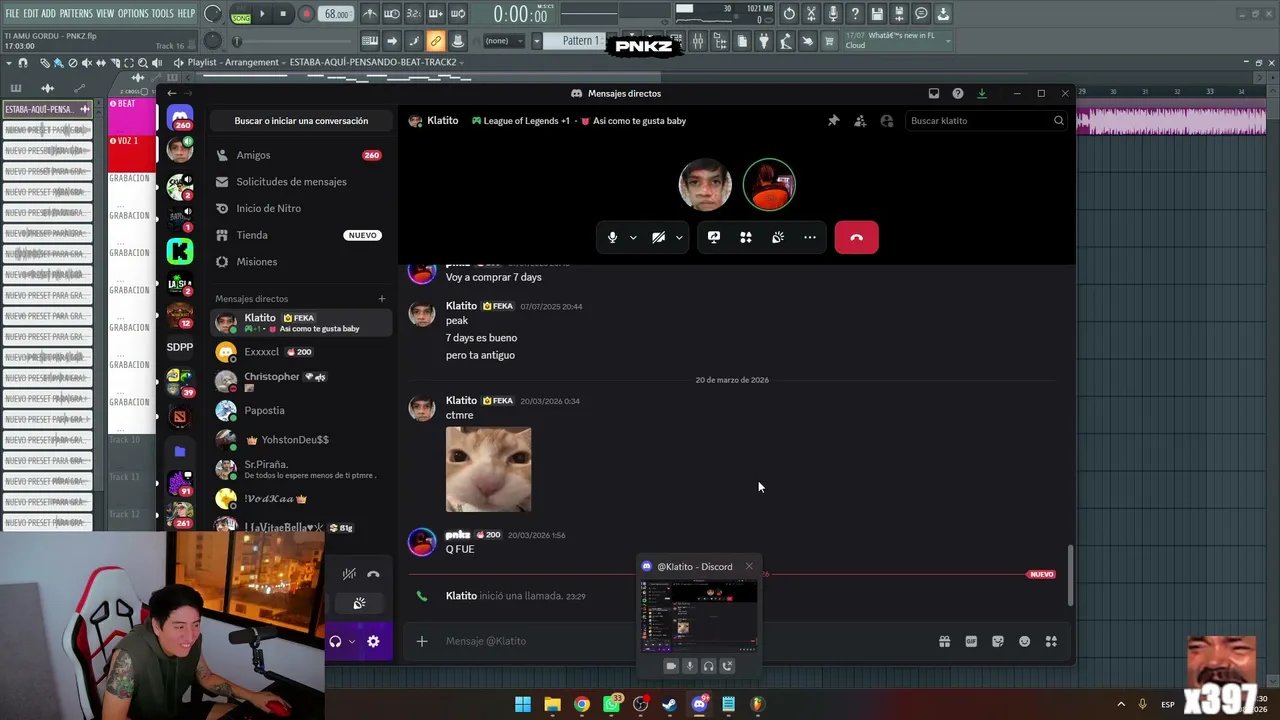
Task: Send a gift with the gift icon
Action: pyautogui.click(x=944, y=641)
